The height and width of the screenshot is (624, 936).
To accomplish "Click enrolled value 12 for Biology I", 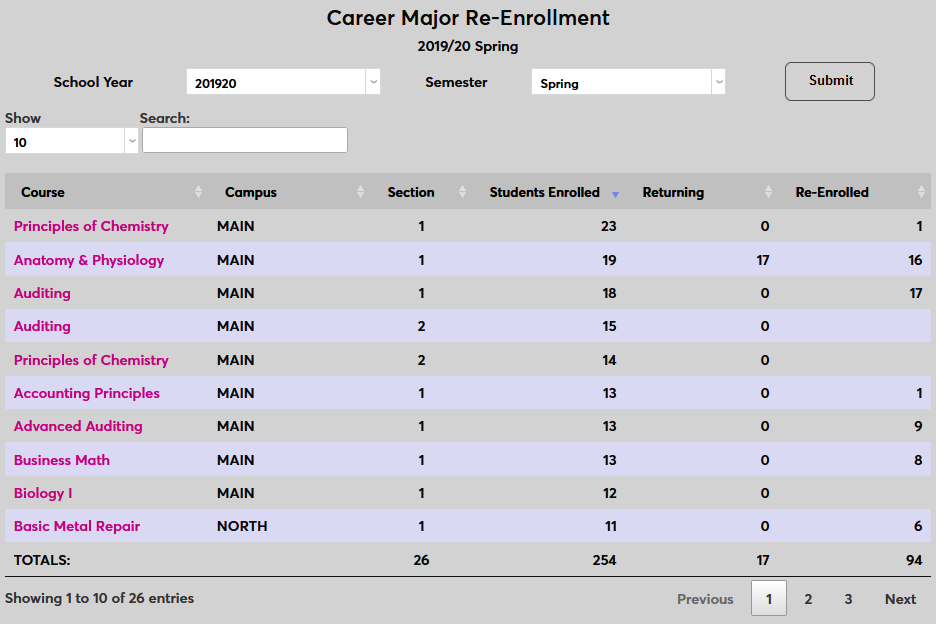I will [x=609, y=493].
